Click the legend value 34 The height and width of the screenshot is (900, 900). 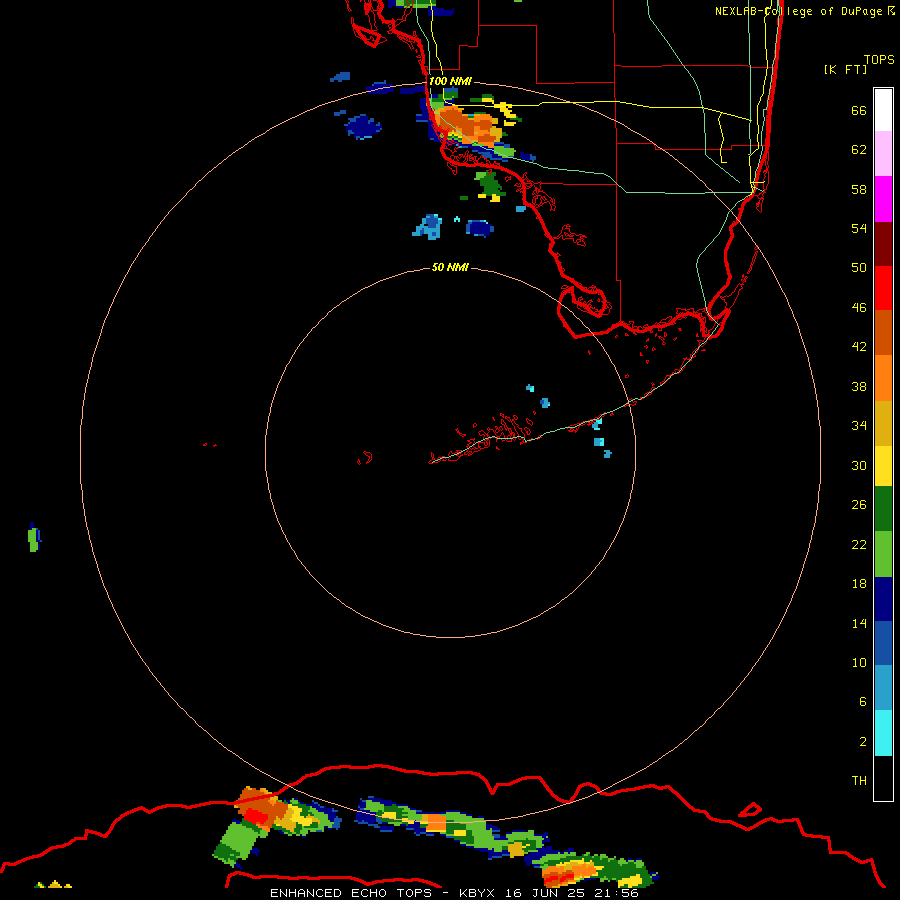pos(859,426)
